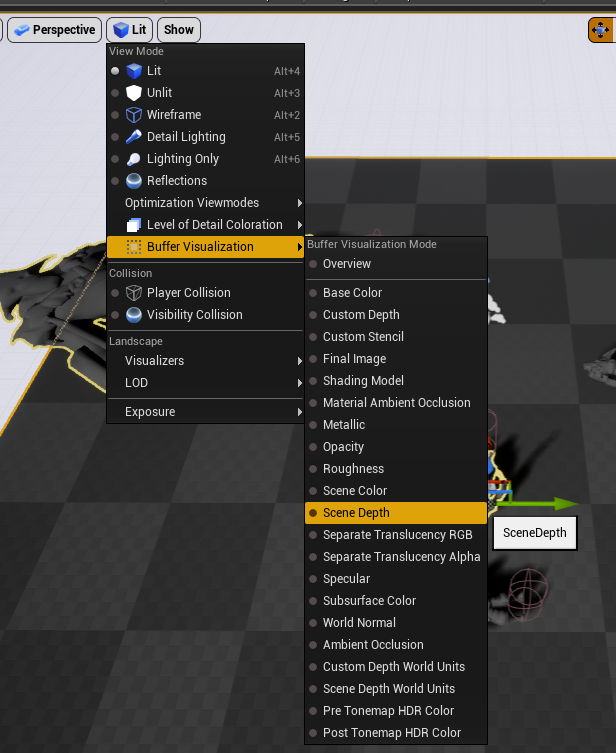
Task: Choose Subsurface Color buffer
Action: pyautogui.click(x=396, y=601)
